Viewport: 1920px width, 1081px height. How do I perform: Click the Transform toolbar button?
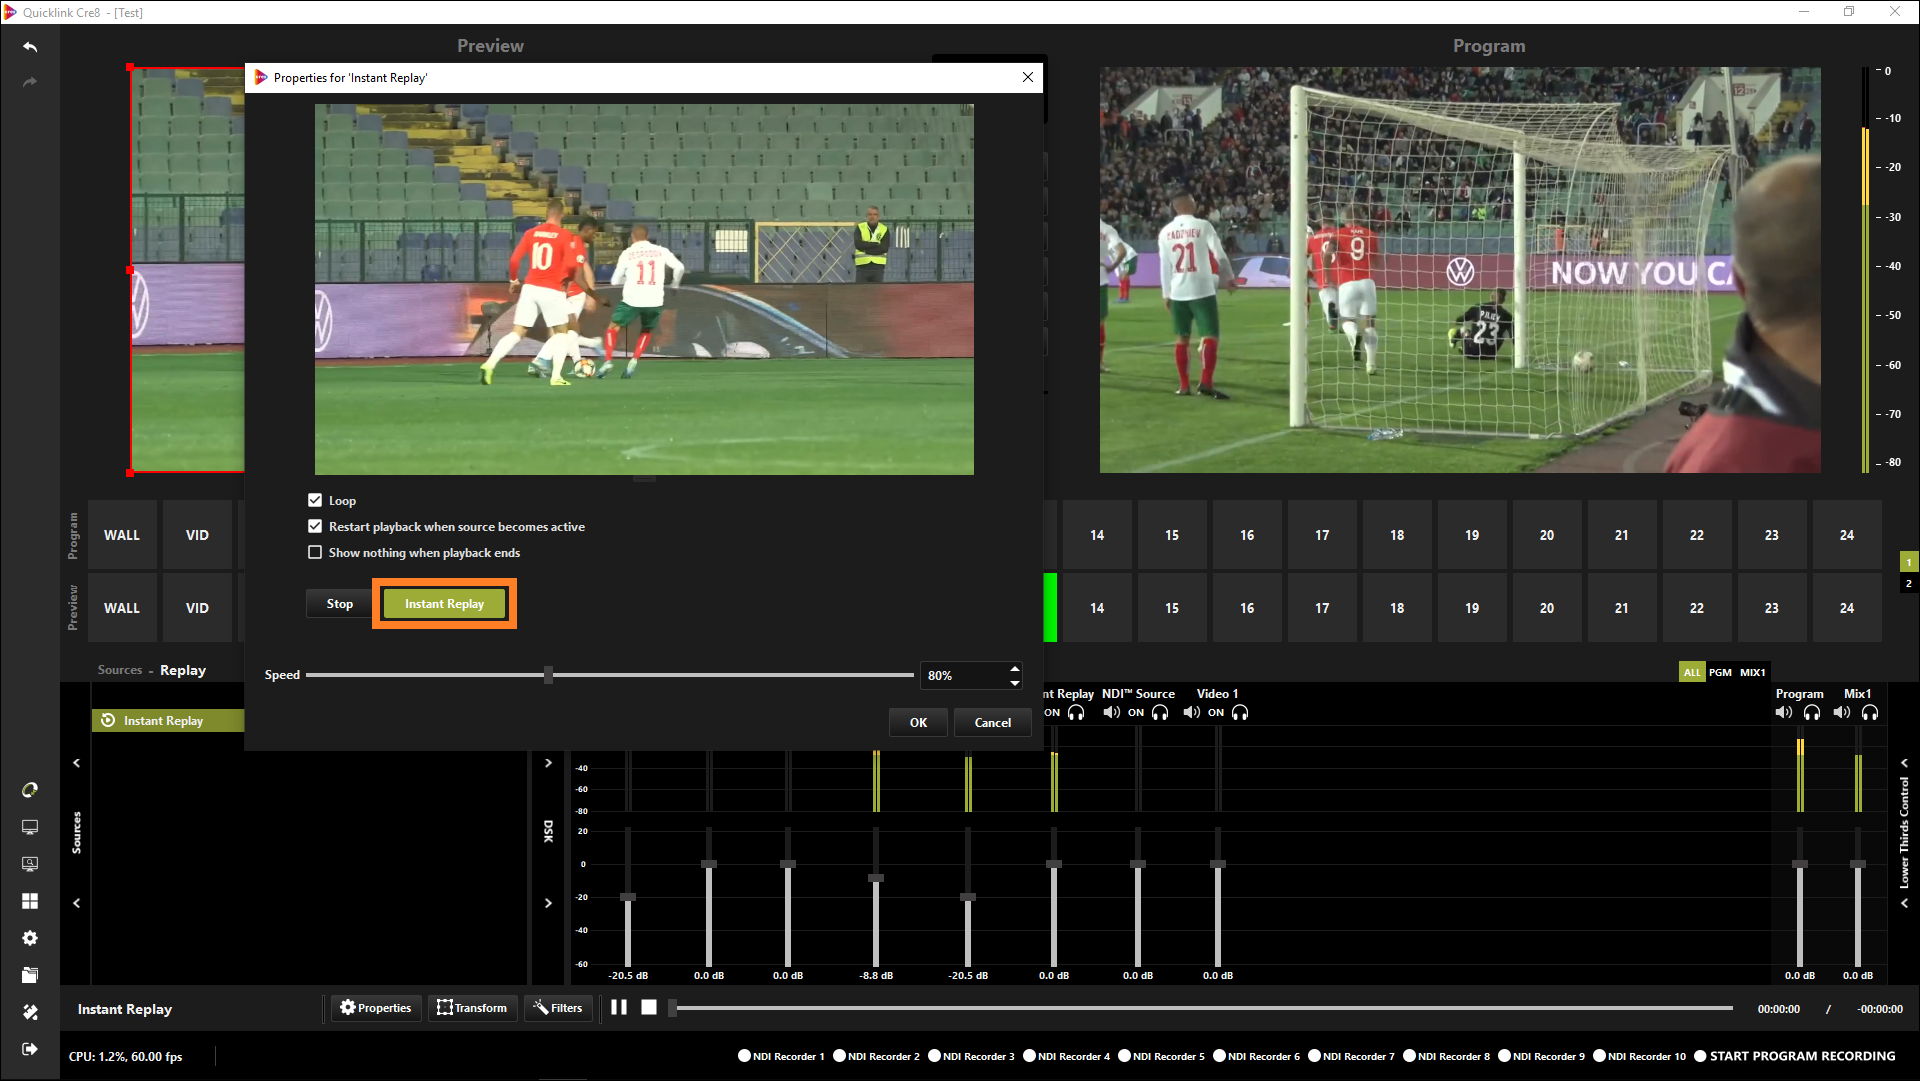472,1008
